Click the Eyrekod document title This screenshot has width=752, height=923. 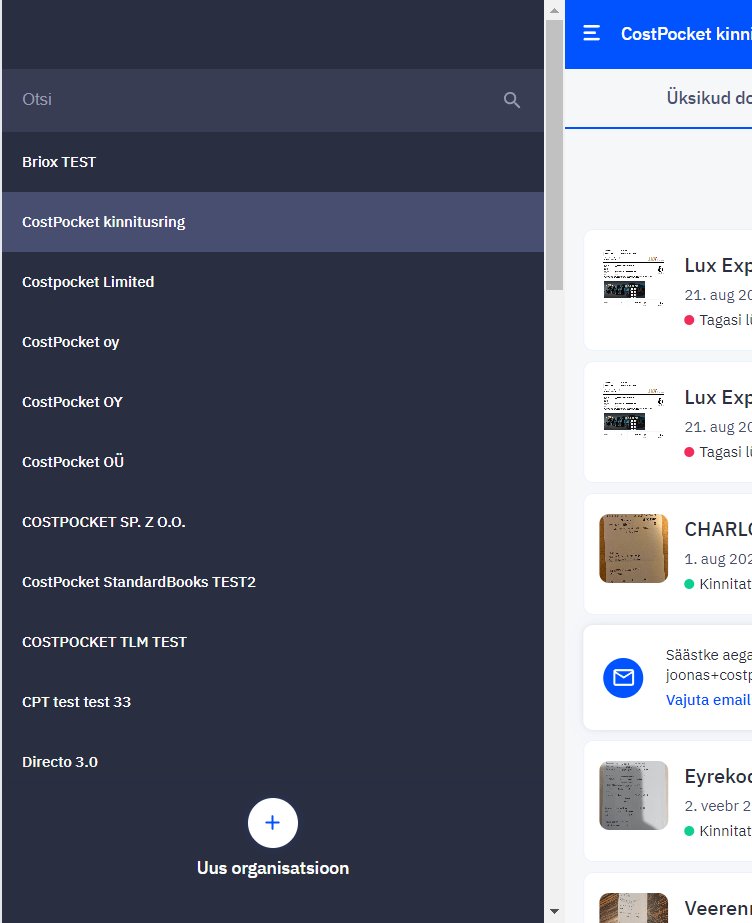[718, 777]
